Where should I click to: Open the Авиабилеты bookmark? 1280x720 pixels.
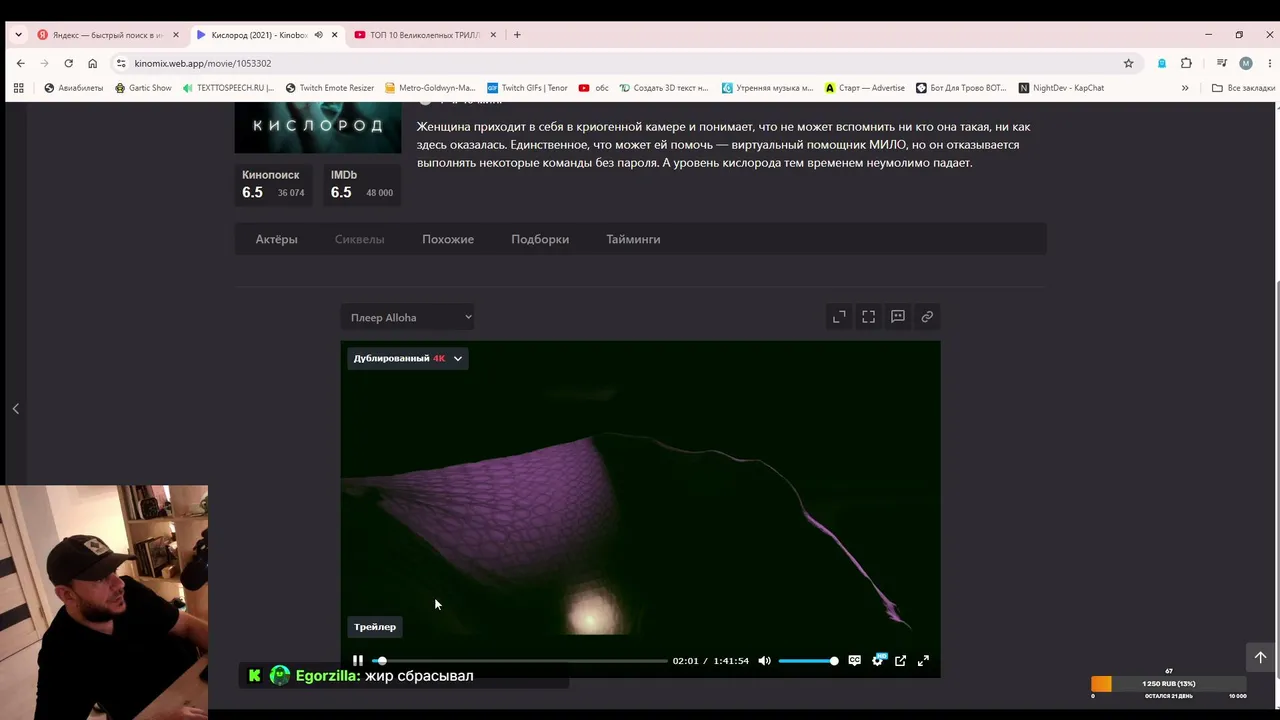click(x=73, y=88)
